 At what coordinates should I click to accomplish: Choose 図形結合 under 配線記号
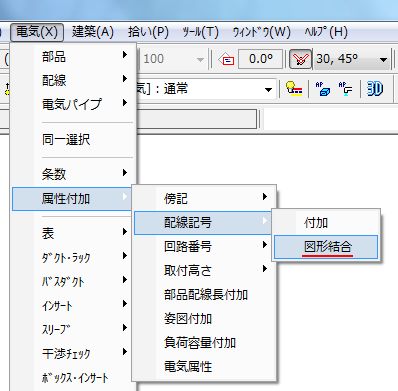click(326, 247)
